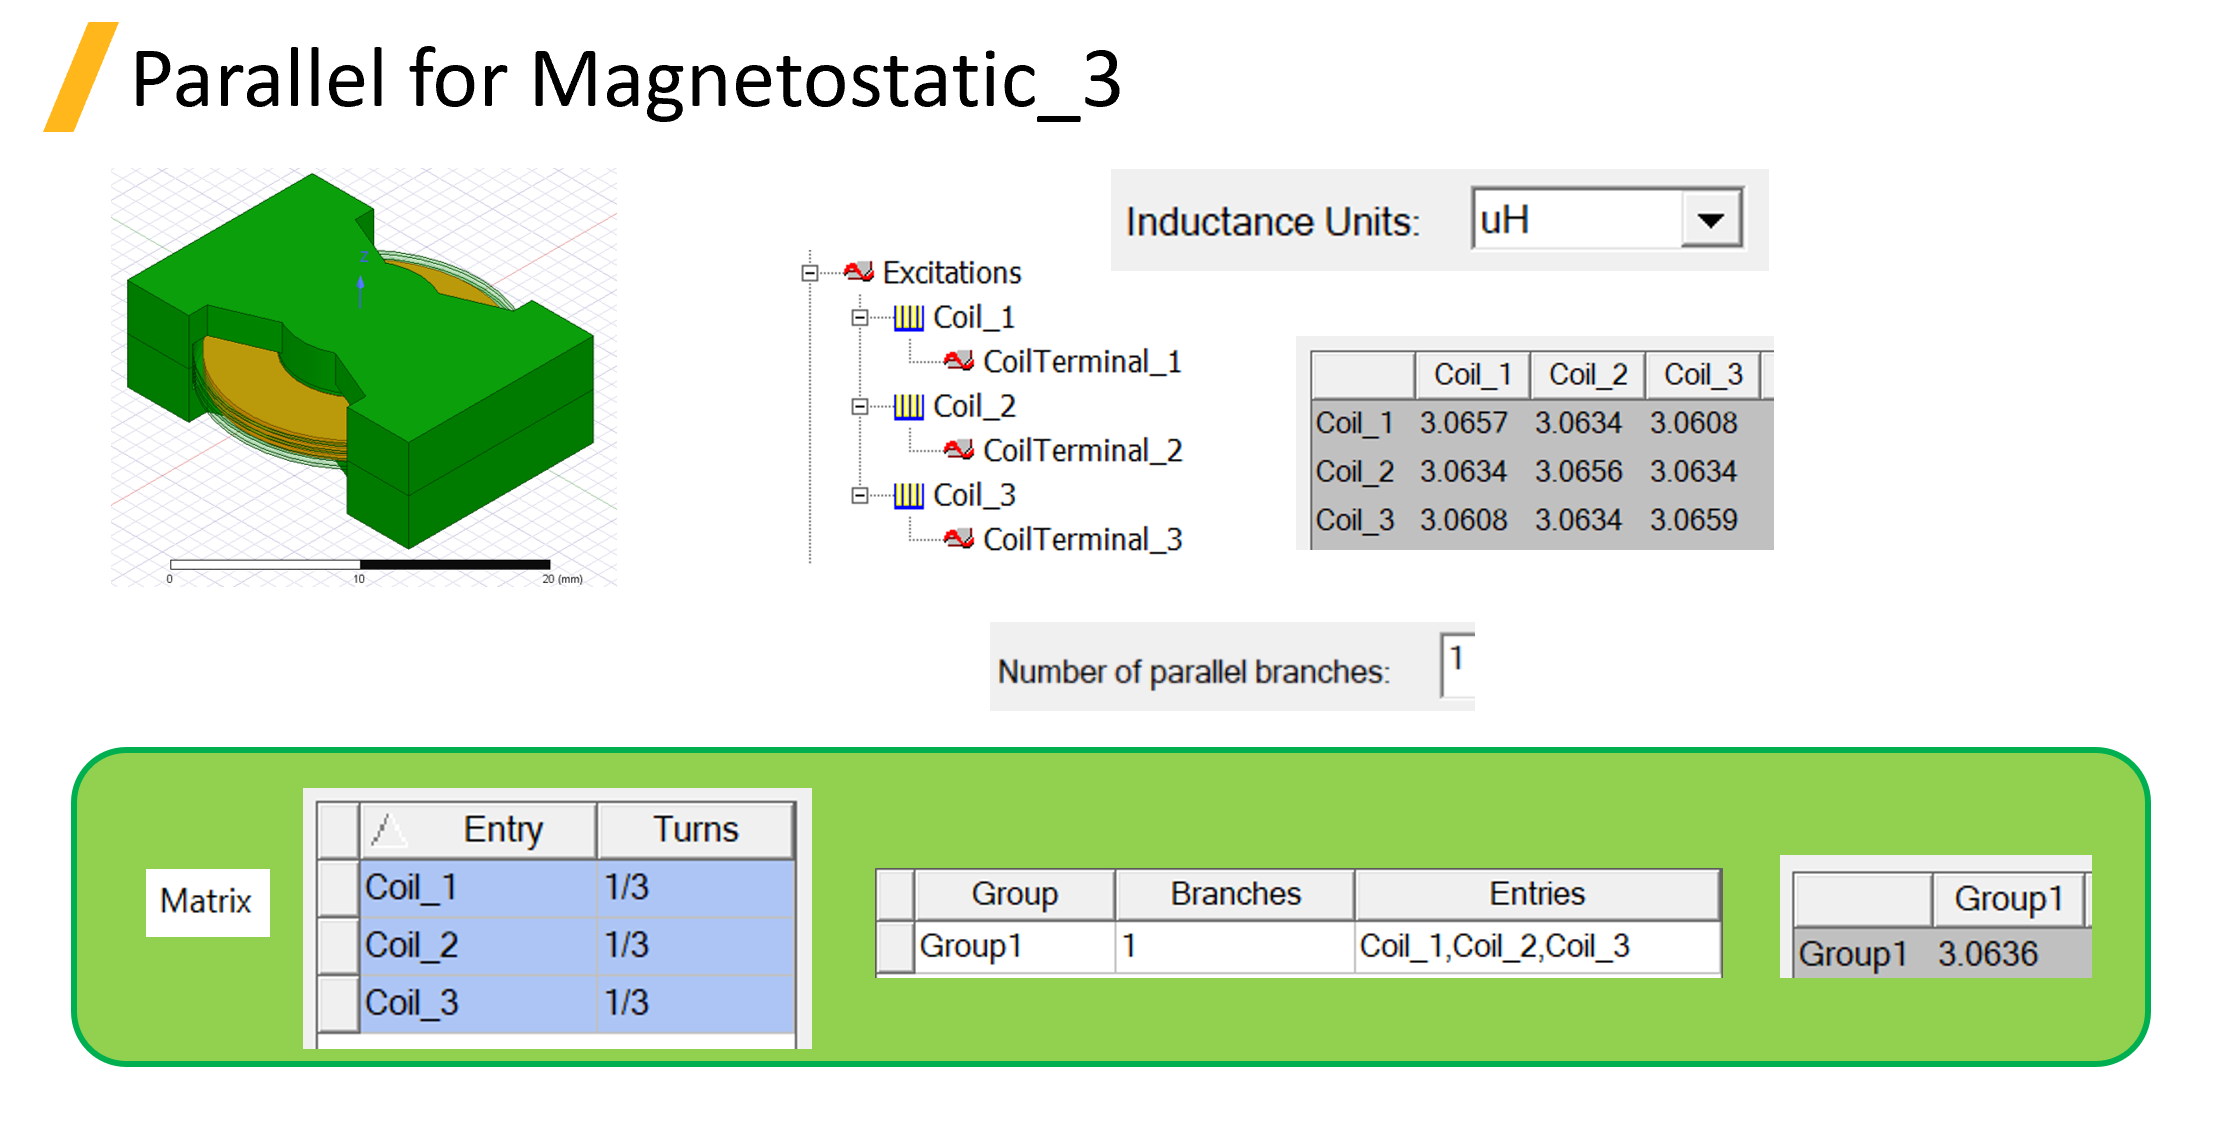The image size is (2239, 1123).
Task: Collapse the Coil_3 tree node
Action: point(859,496)
